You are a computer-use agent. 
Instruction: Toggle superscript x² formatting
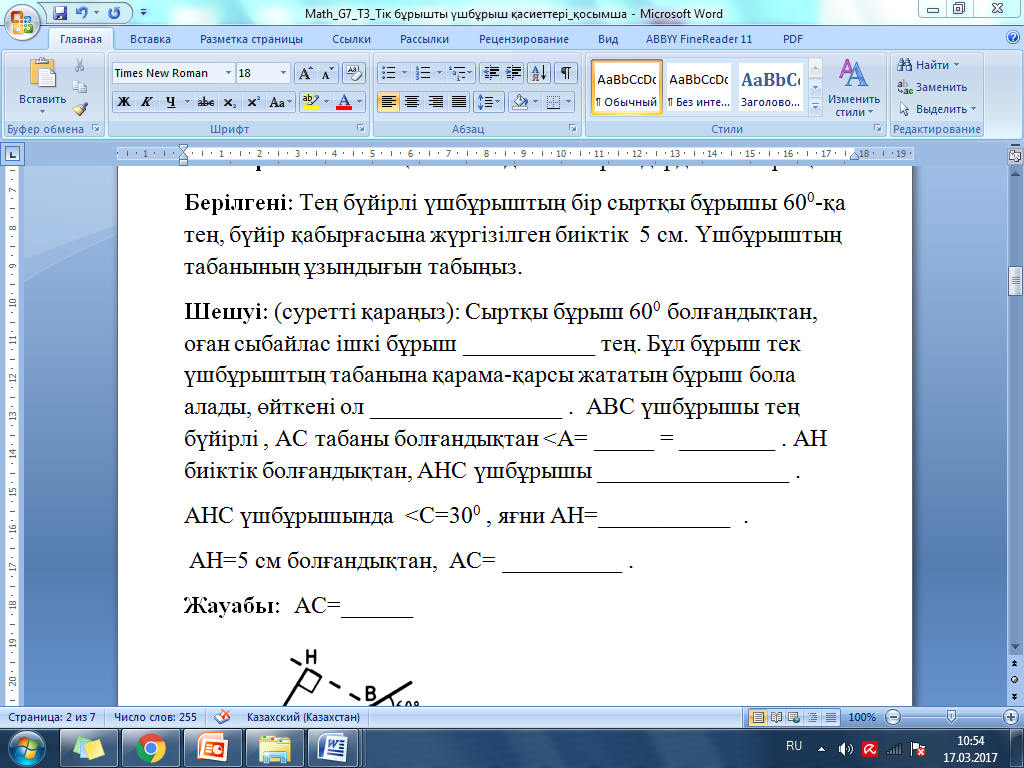(253, 102)
